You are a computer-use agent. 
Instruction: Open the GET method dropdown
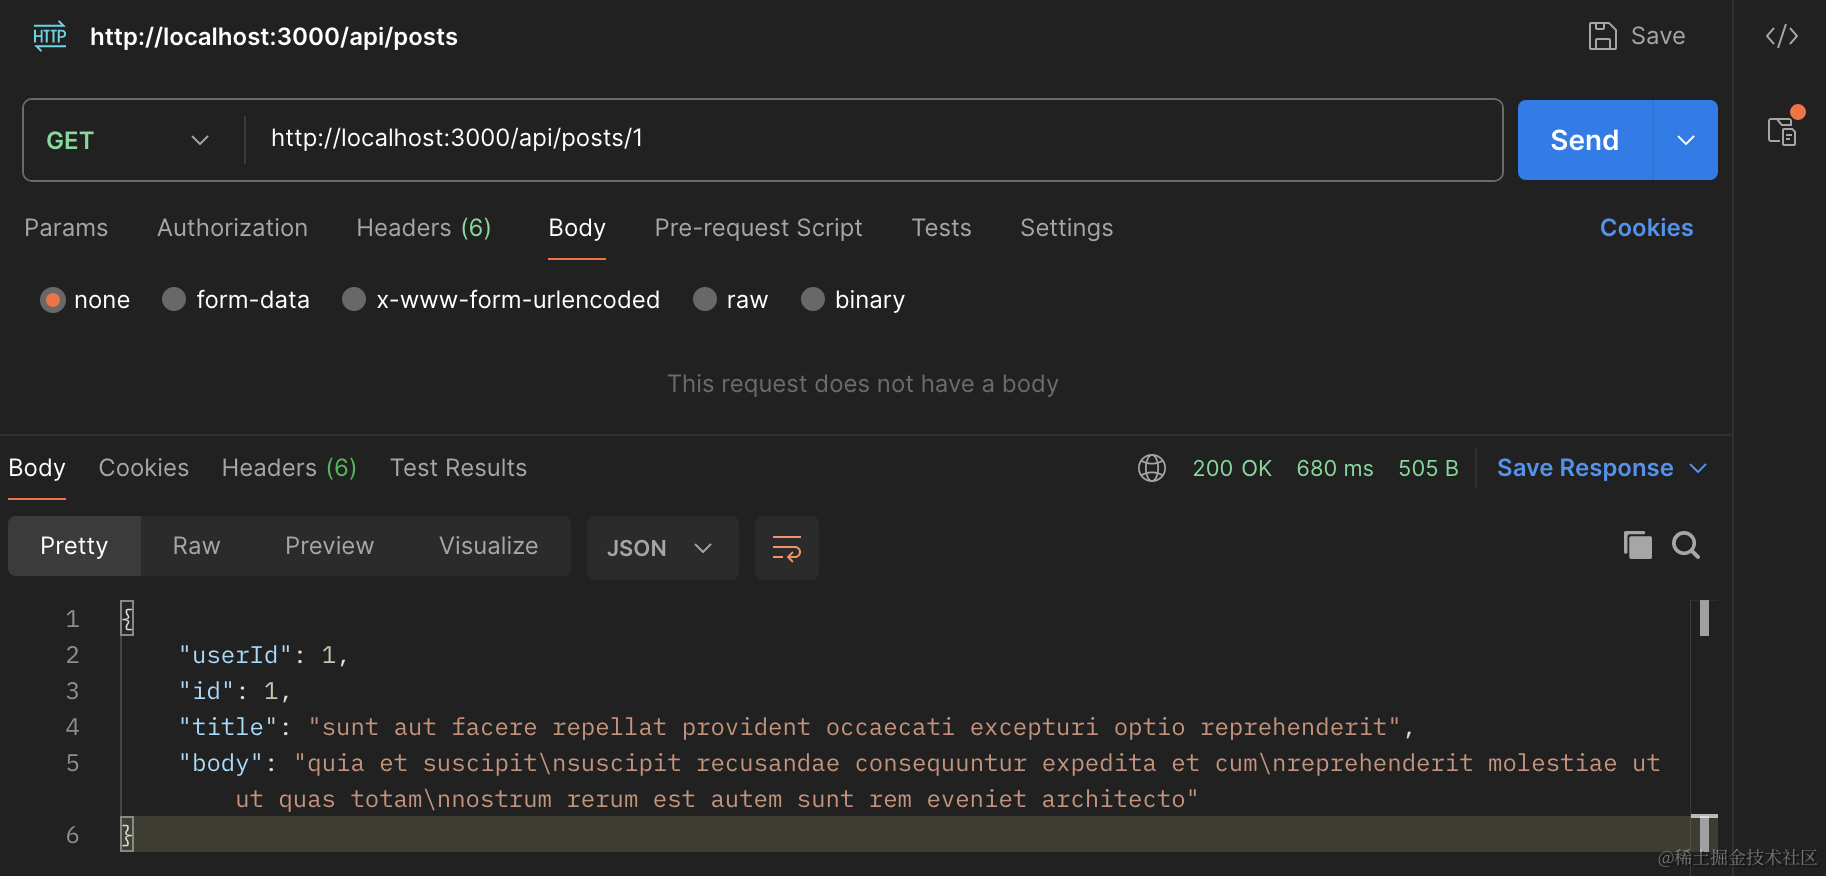128,140
